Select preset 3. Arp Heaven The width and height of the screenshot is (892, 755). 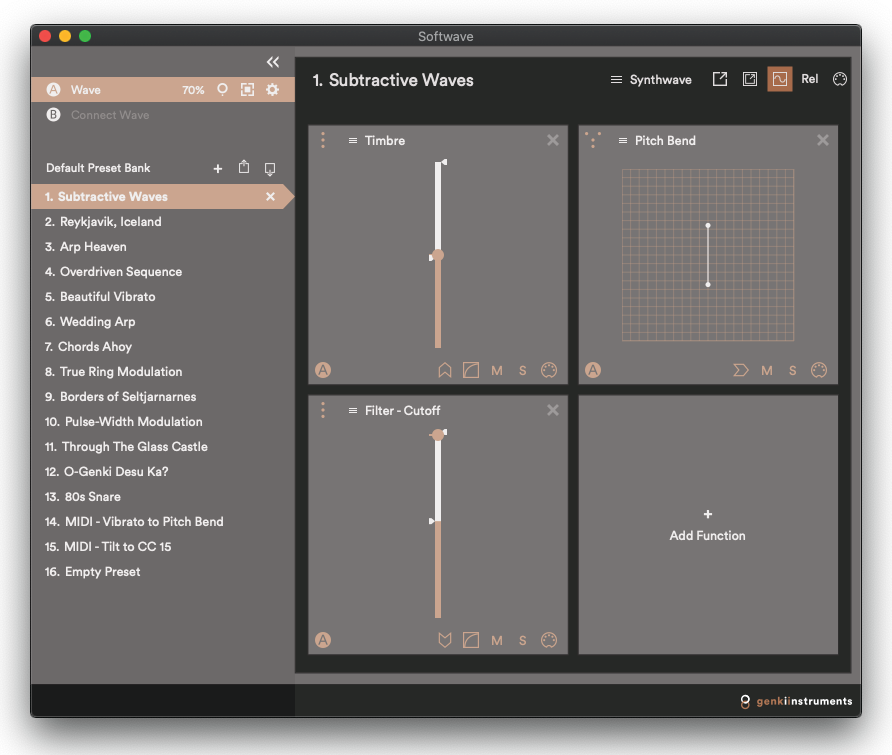point(163,247)
